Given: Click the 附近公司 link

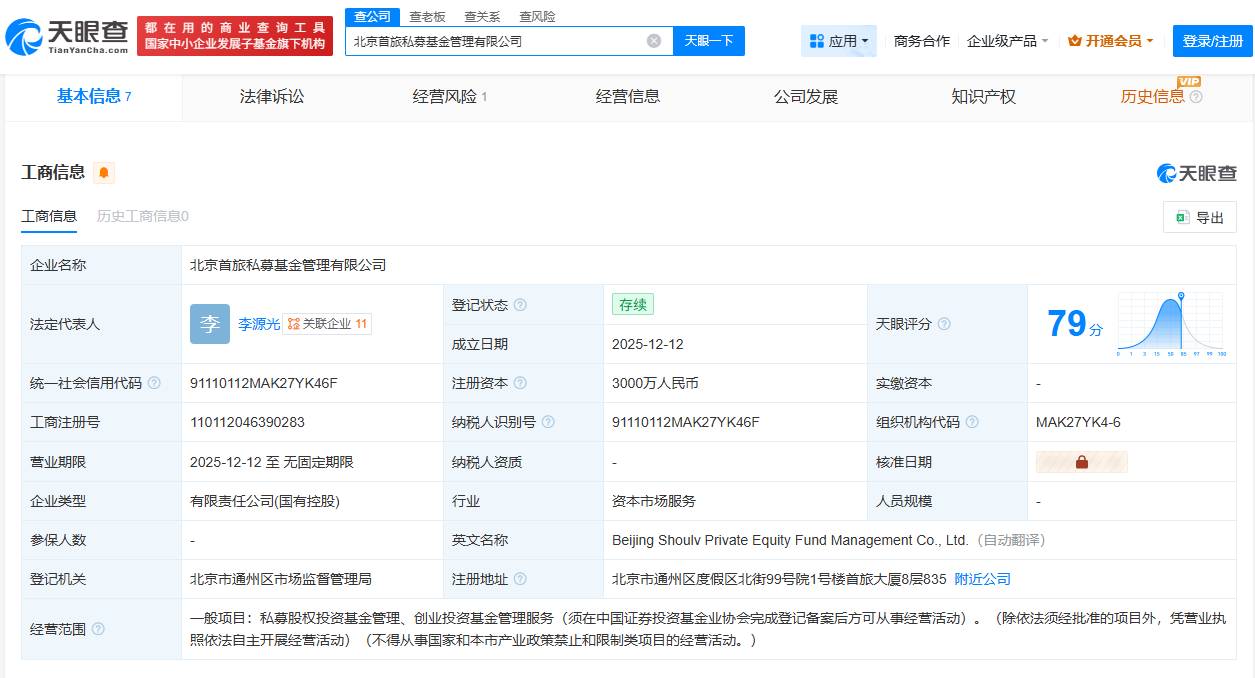Looking at the screenshot, I should (982, 579).
